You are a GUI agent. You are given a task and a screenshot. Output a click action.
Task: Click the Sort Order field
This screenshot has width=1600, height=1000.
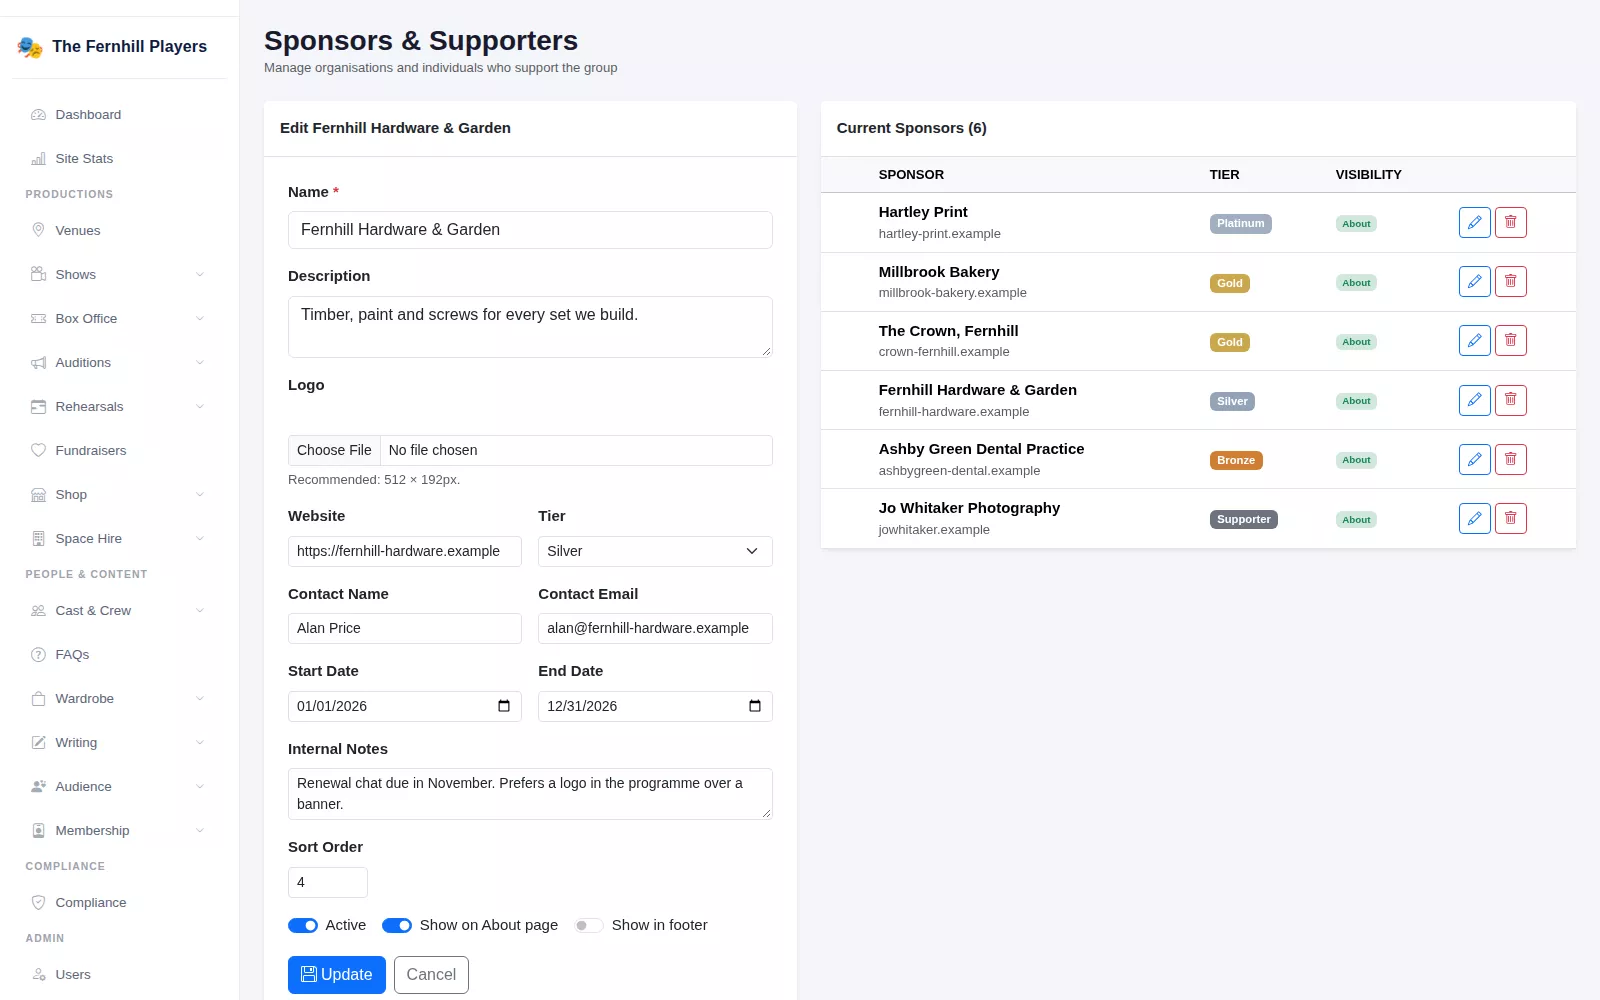click(328, 882)
